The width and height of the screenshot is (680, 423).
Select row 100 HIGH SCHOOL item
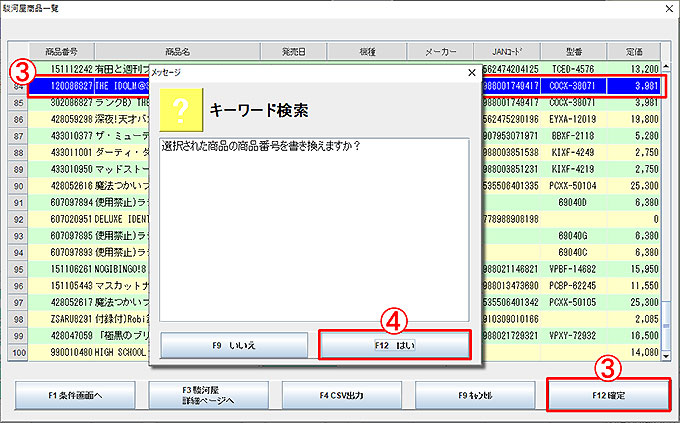tap(90, 352)
